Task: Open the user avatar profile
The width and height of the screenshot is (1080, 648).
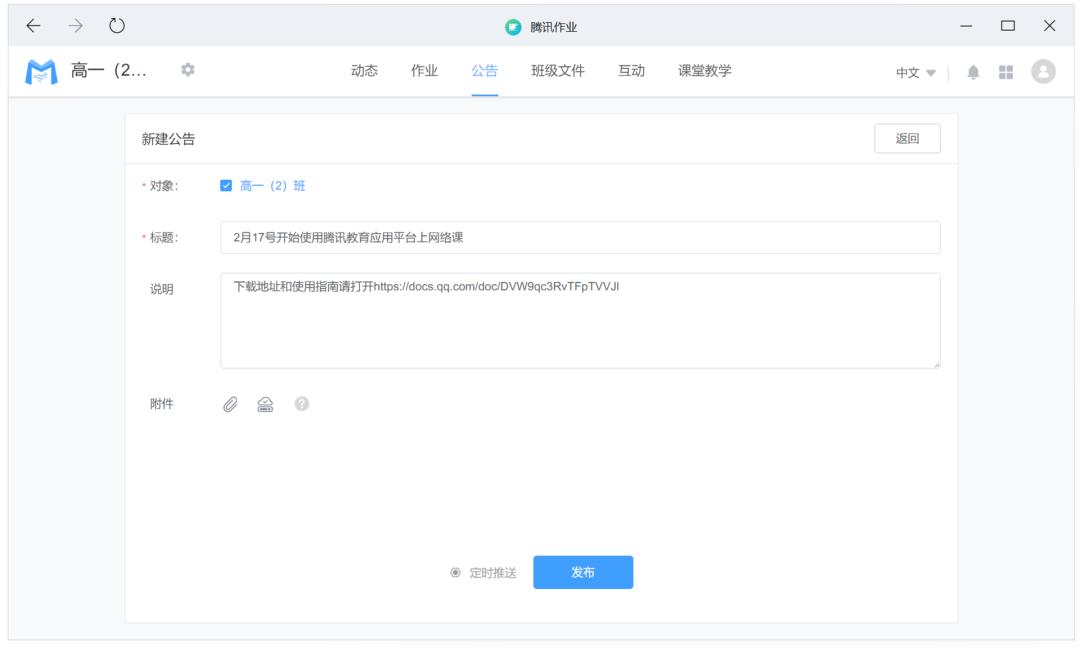Action: click(1043, 72)
